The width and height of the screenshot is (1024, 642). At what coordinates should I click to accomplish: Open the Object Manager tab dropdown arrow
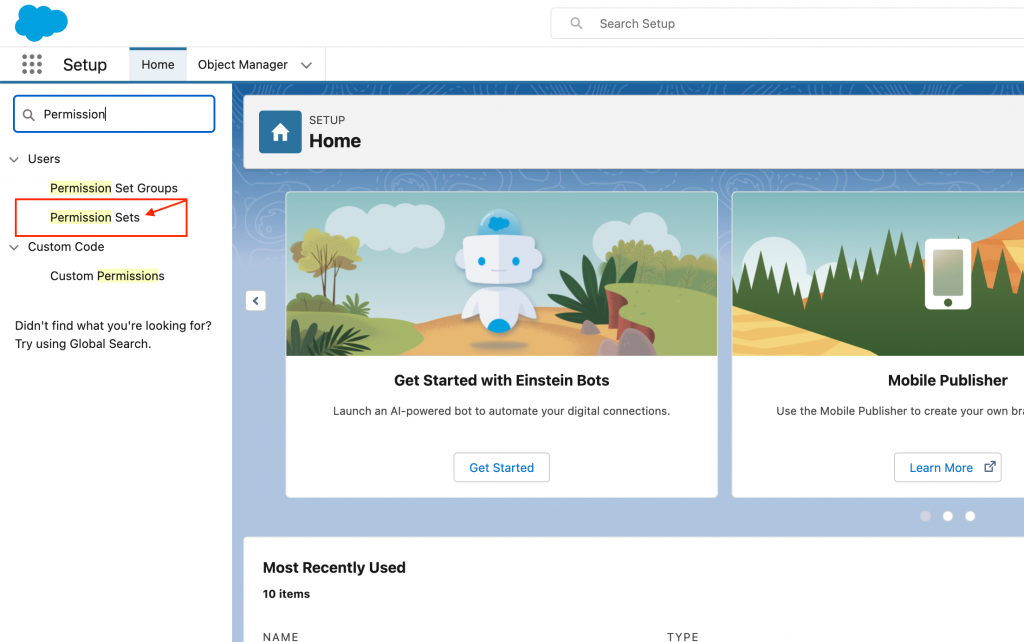click(306, 65)
